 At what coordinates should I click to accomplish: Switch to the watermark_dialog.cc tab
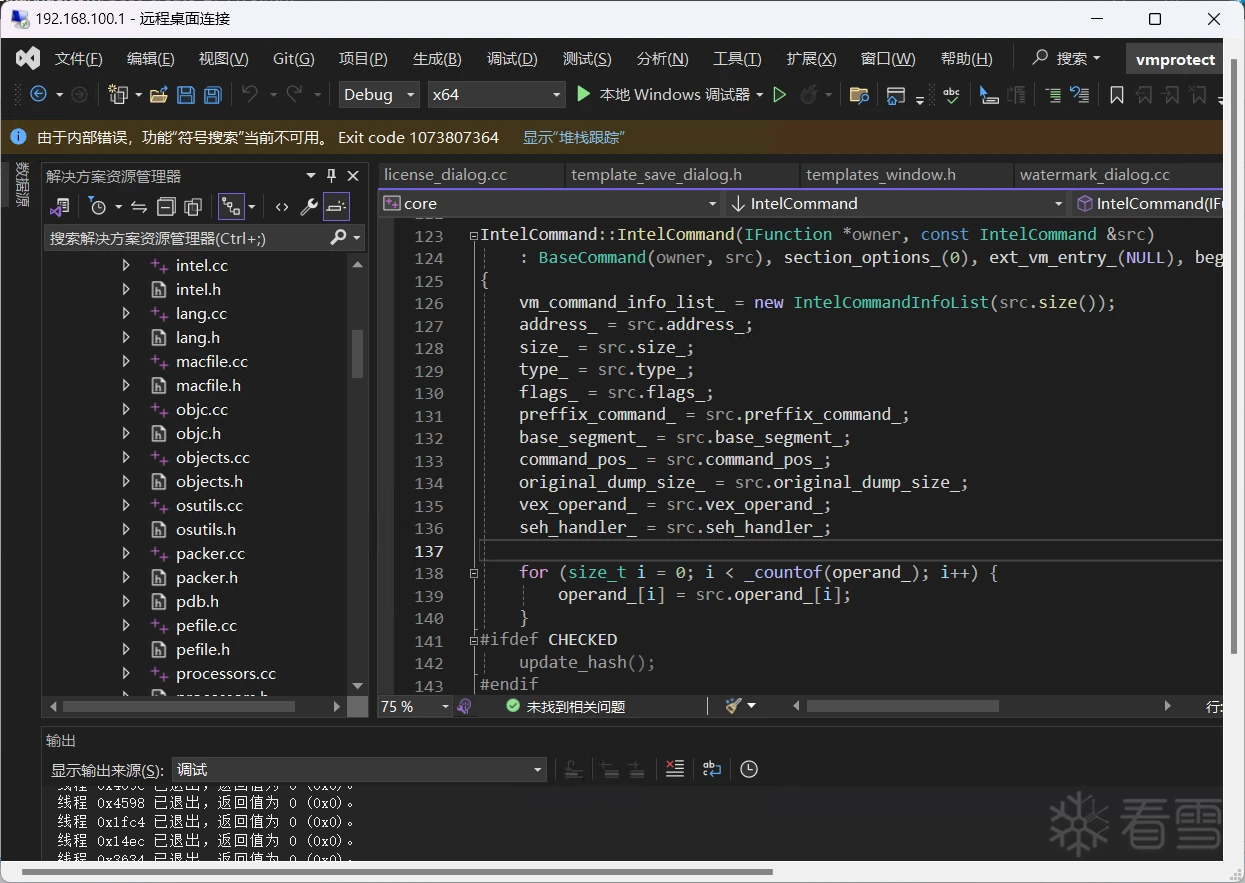click(x=1094, y=175)
